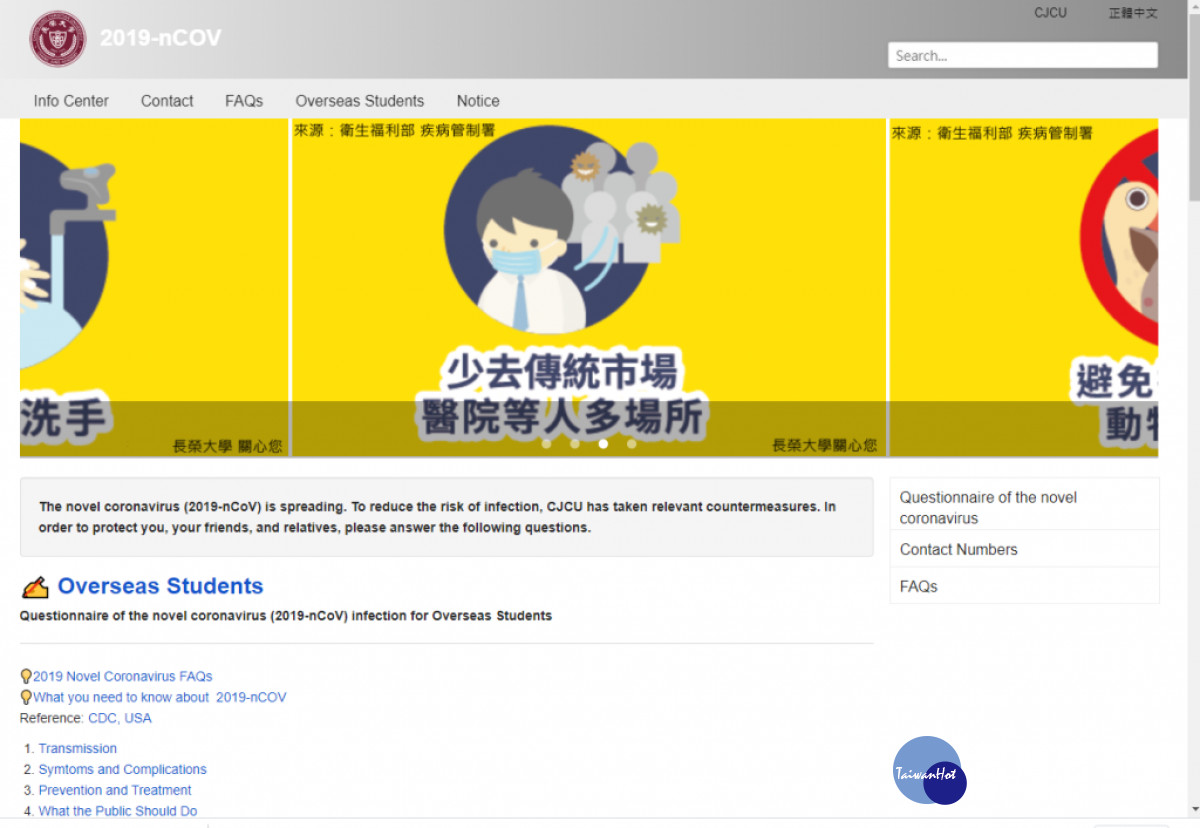
Task: Open Overseas Students in navigation bar
Action: pos(360,101)
